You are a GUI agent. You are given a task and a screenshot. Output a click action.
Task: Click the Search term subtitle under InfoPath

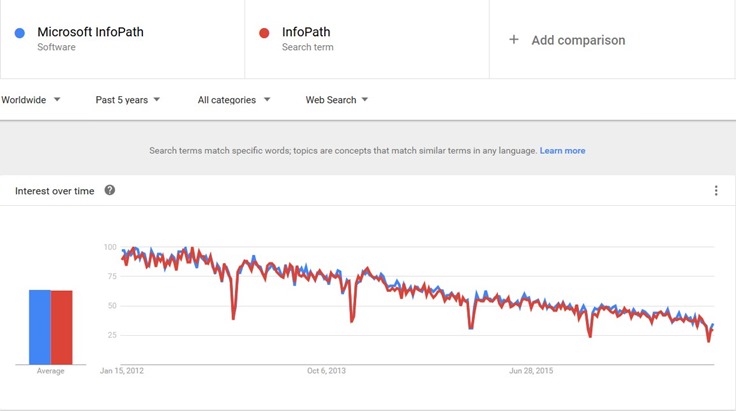[x=307, y=47]
